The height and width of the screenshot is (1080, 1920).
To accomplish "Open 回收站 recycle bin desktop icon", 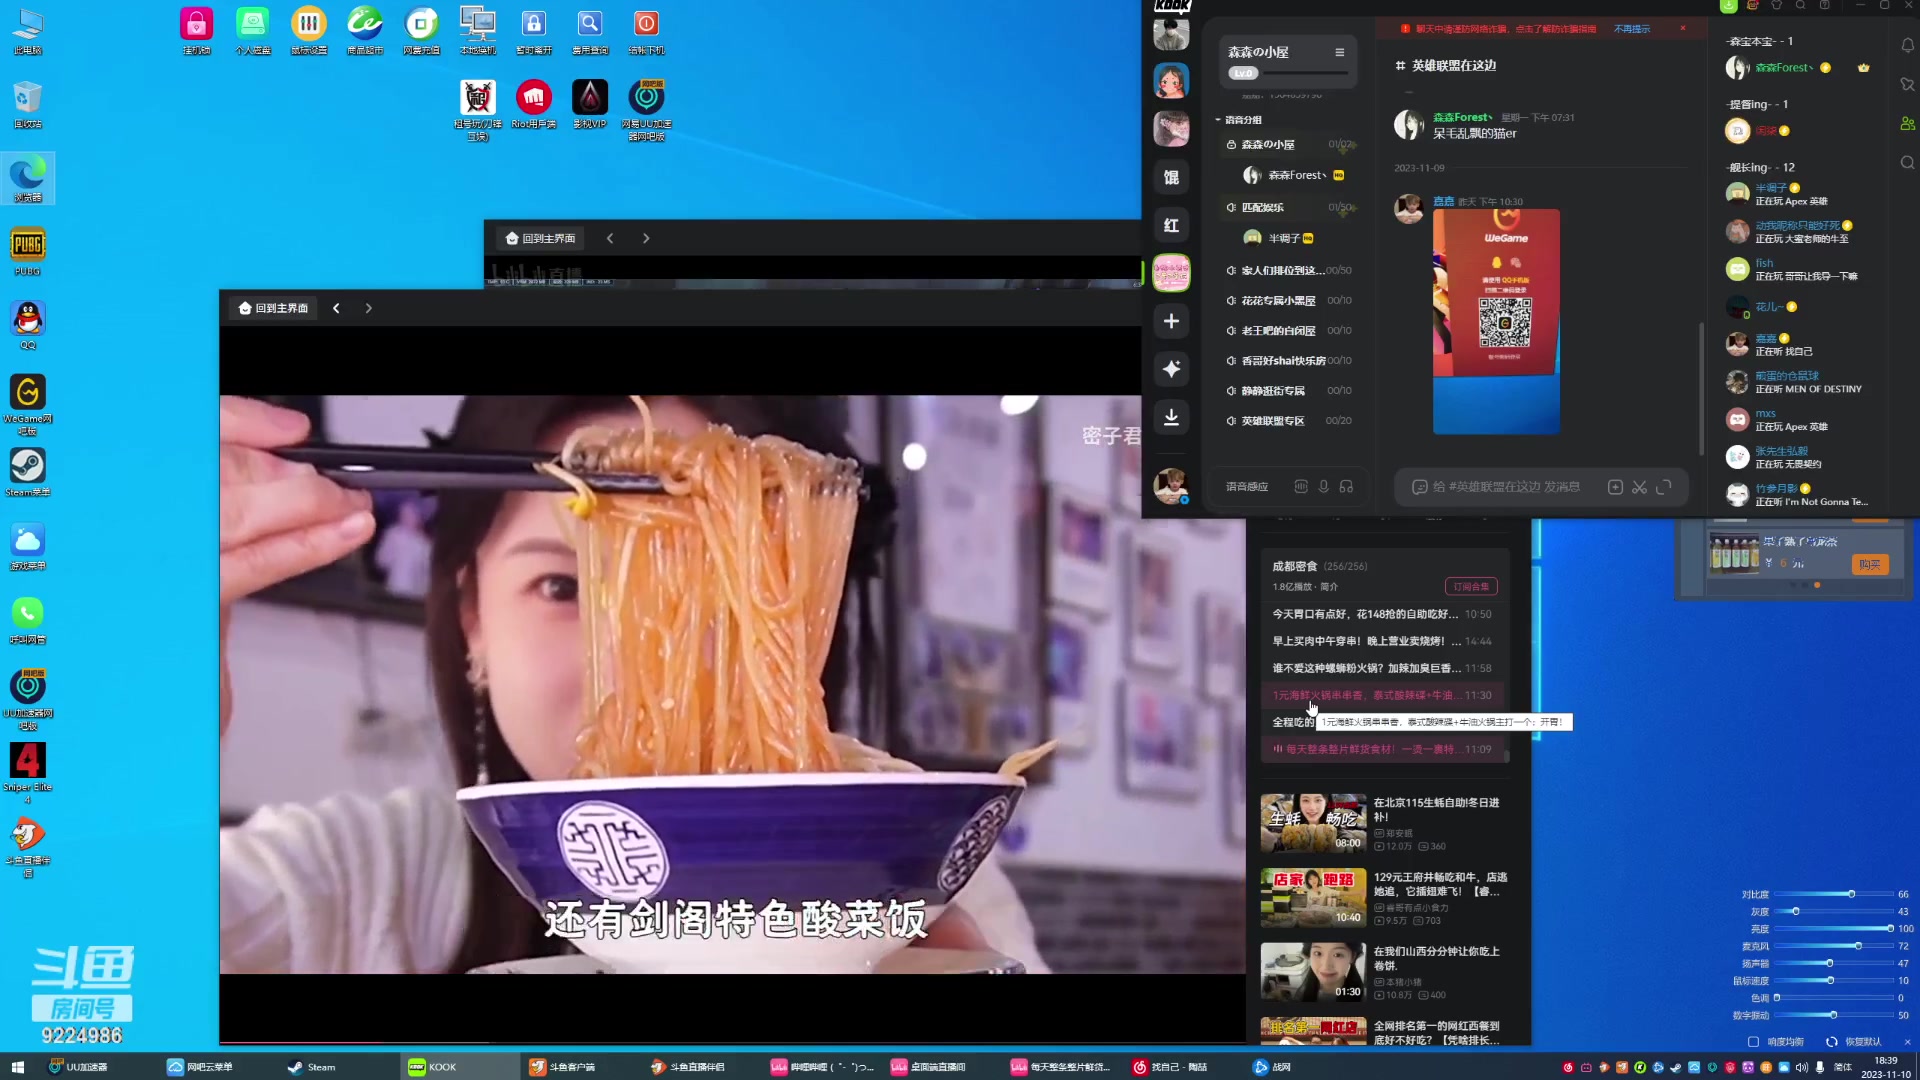I will (28, 105).
